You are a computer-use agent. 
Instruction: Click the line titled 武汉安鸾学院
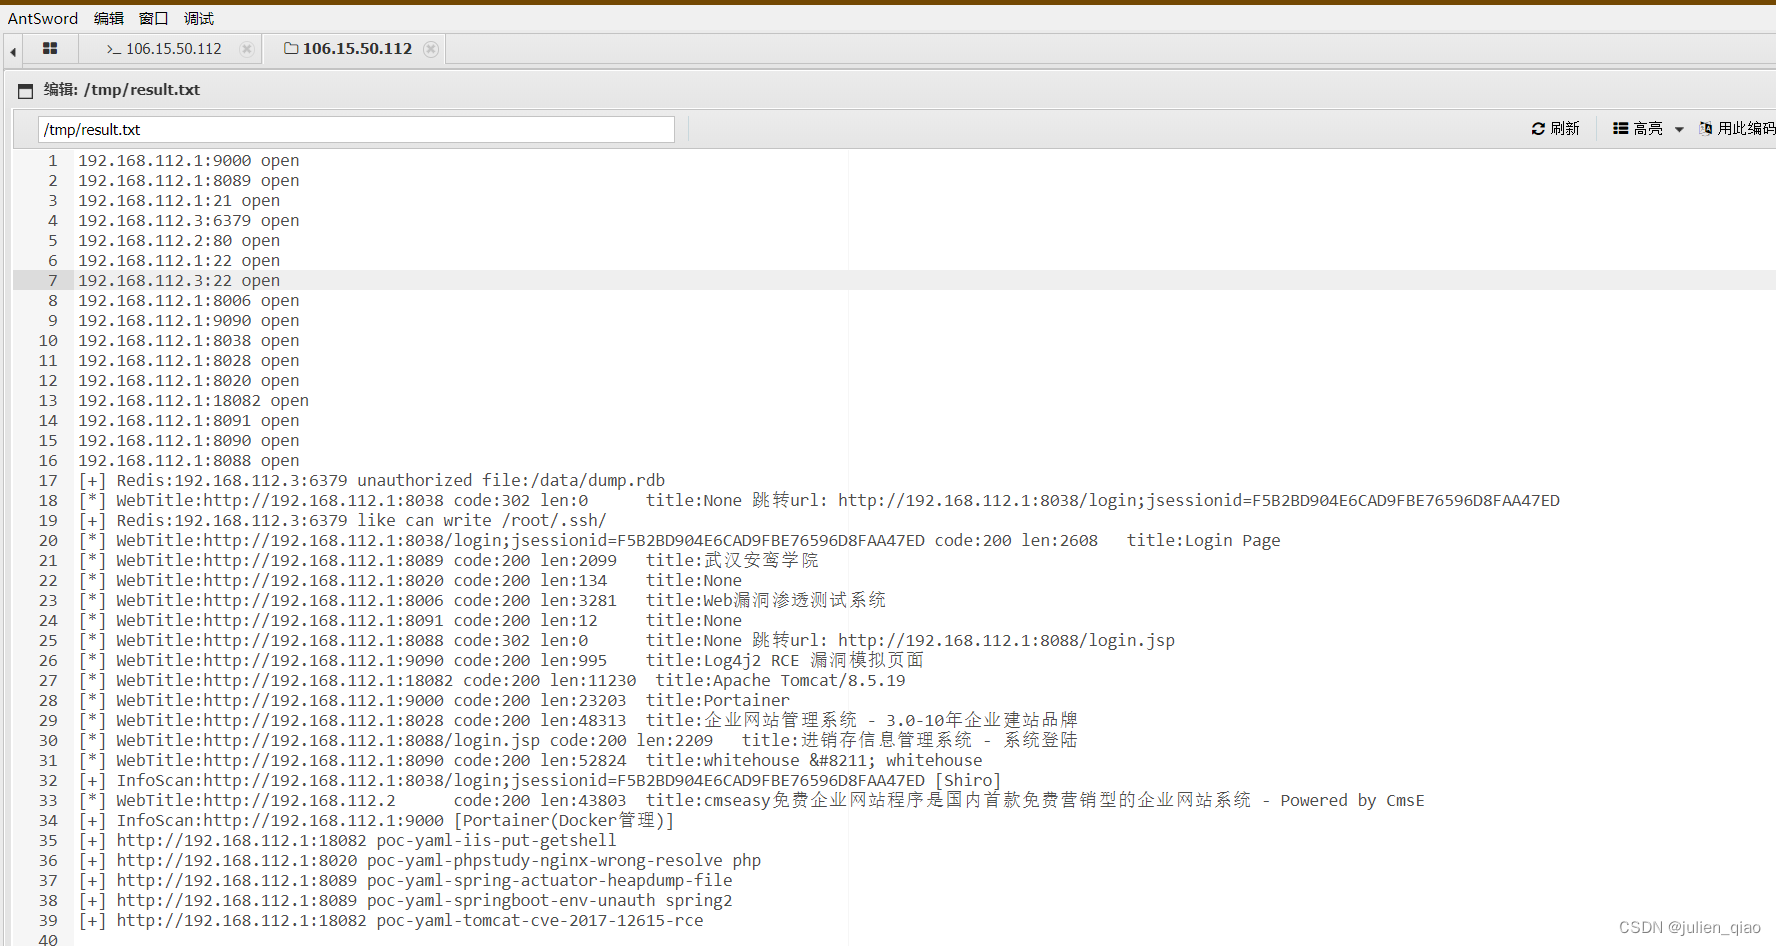(449, 560)
